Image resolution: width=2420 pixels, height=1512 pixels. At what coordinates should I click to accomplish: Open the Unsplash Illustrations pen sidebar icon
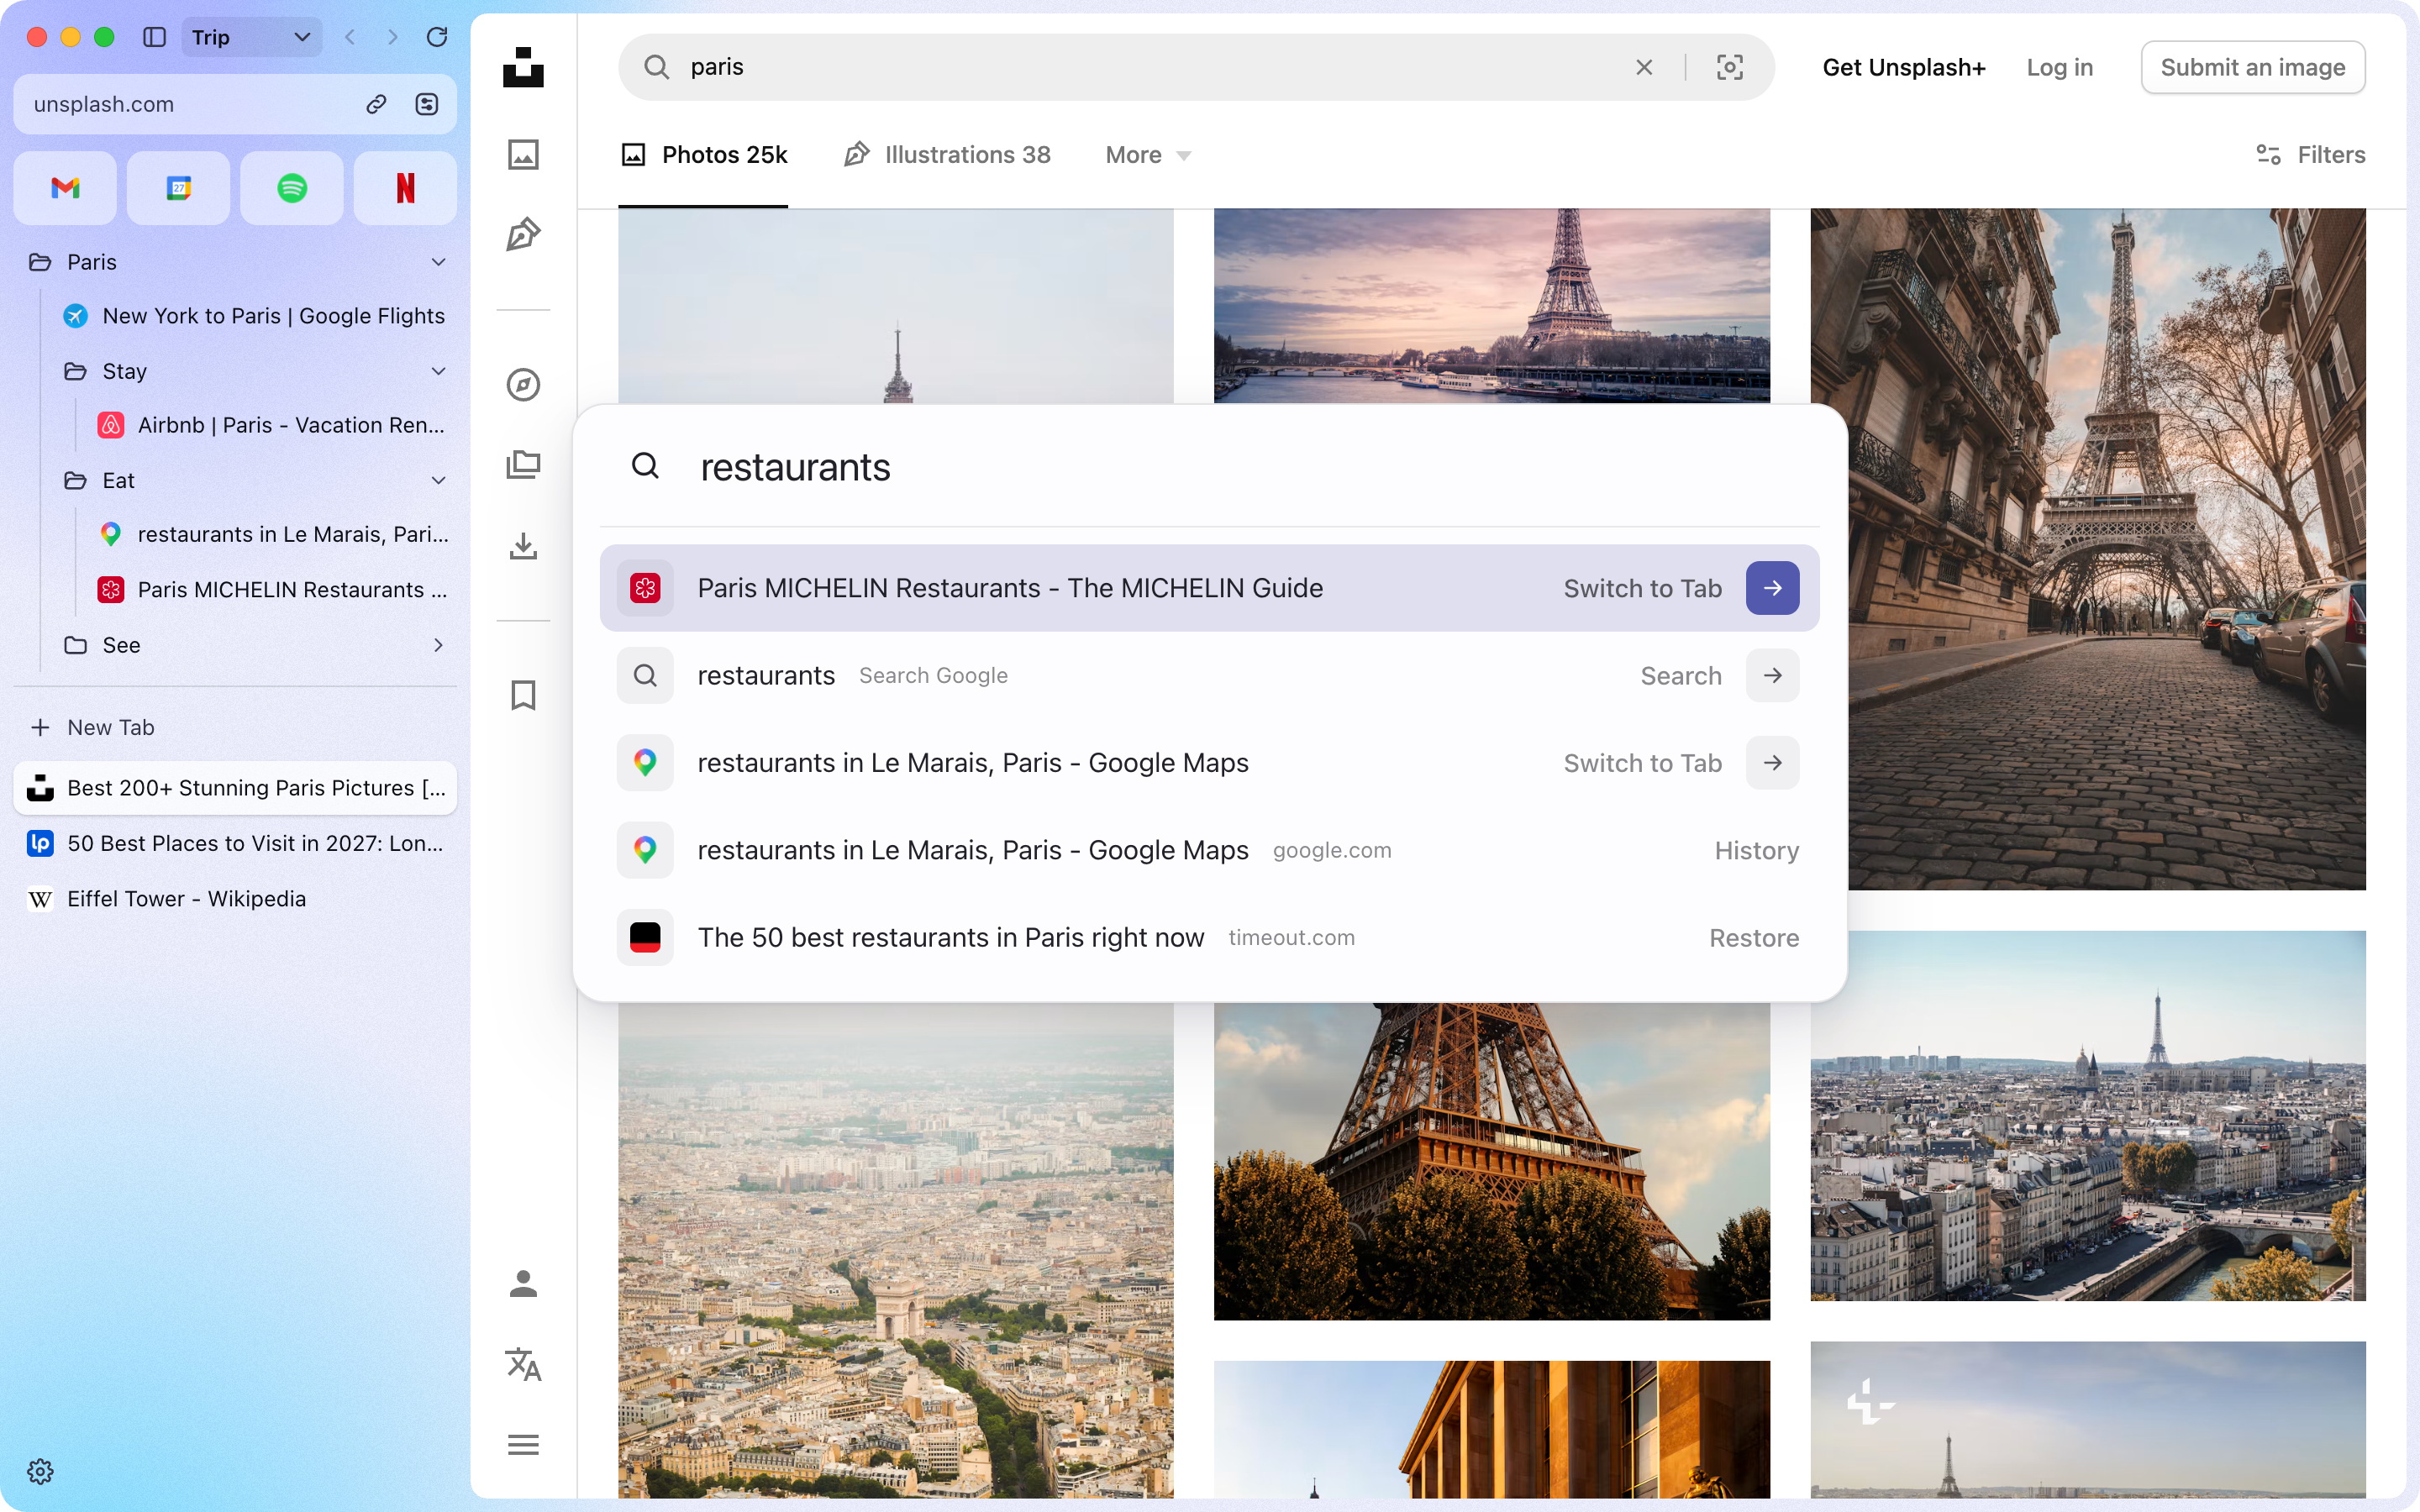click(x=523, y=235)
